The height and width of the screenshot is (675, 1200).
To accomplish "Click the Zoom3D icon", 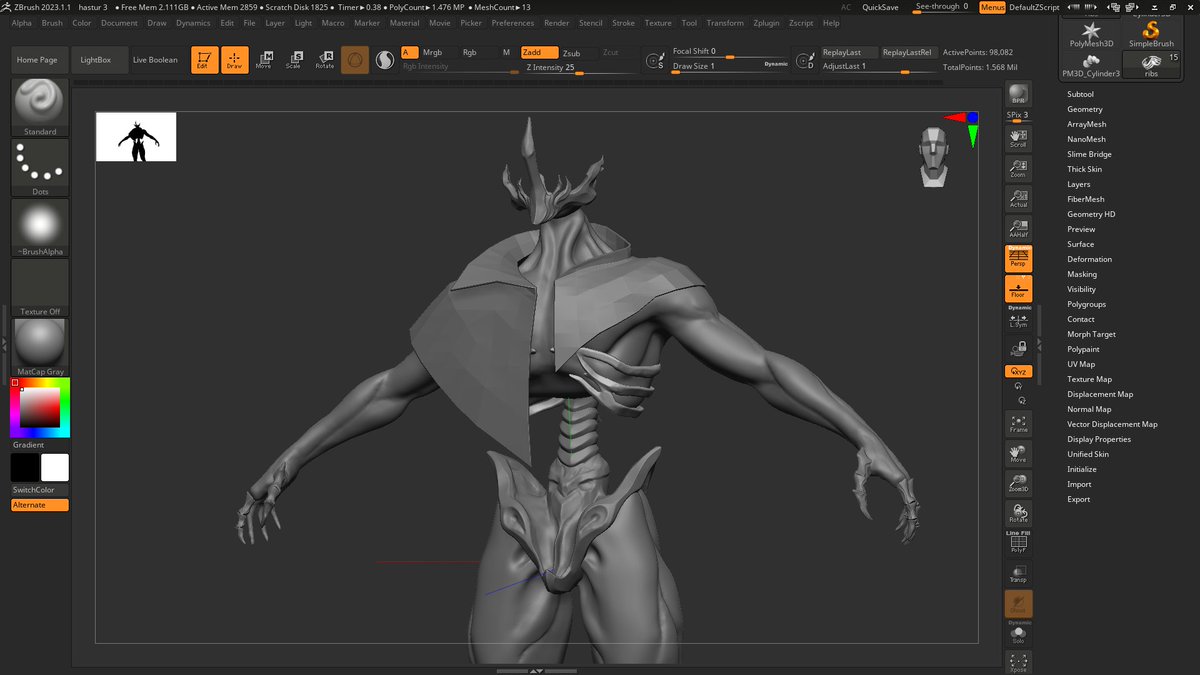I will pos(1018,483).
